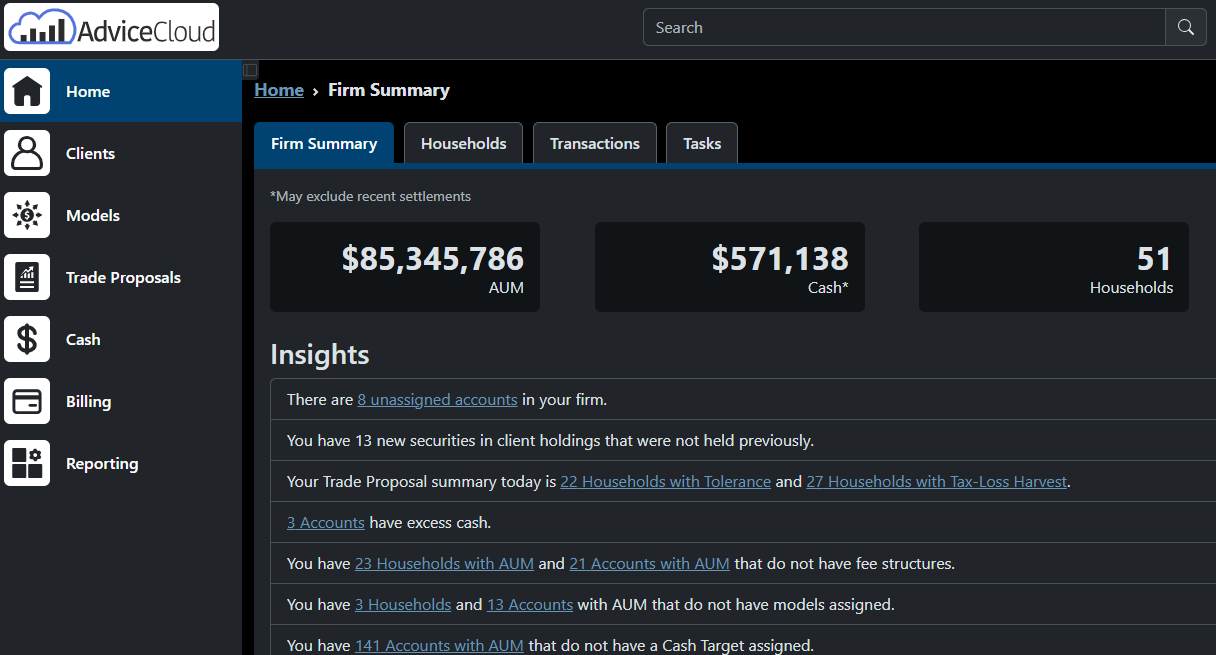
Task: Open Billing via the card icon
Action: 27,401
